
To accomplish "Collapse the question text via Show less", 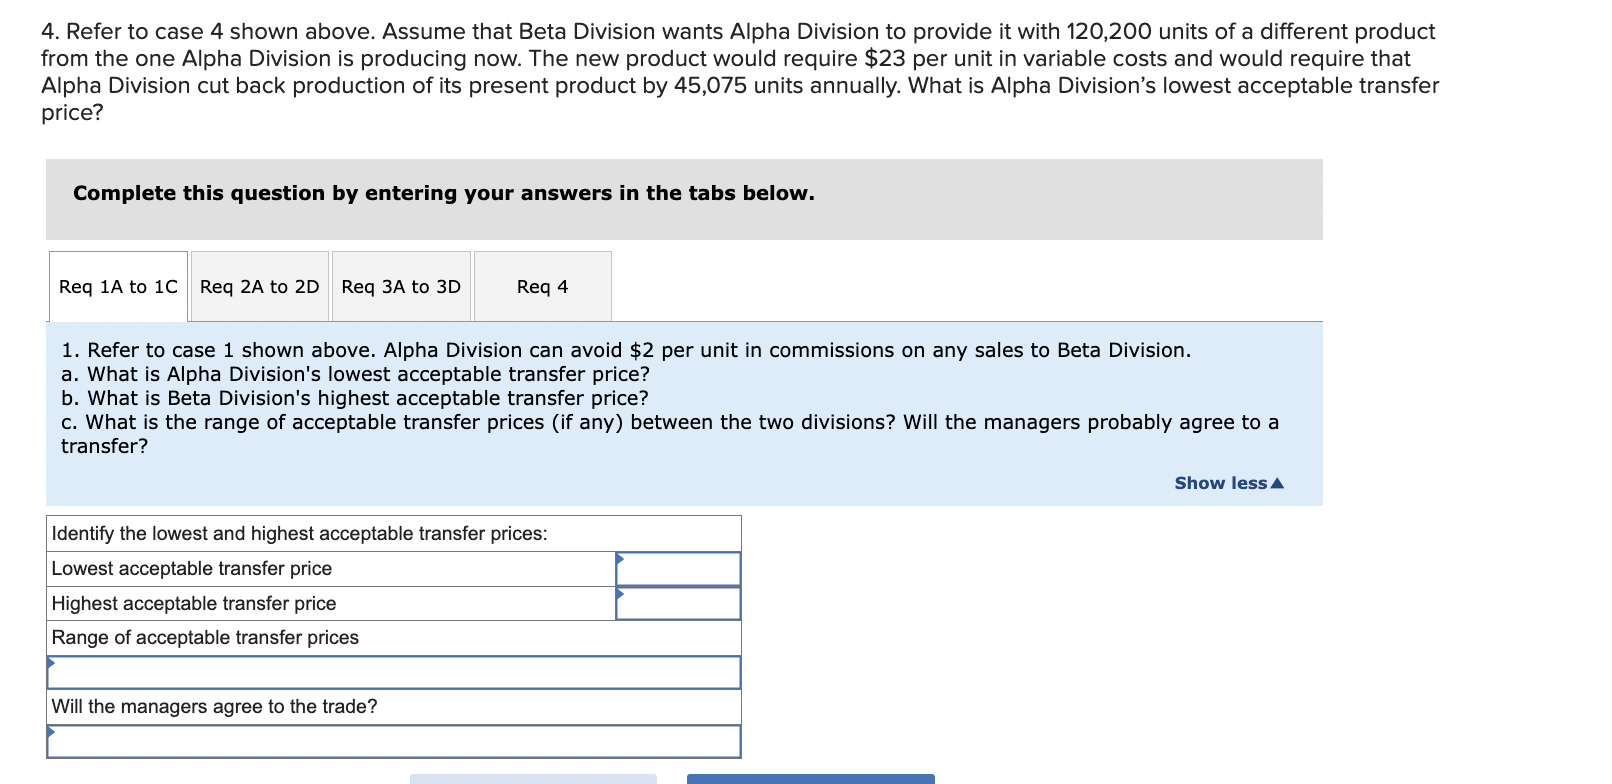I will [1221, 483].
